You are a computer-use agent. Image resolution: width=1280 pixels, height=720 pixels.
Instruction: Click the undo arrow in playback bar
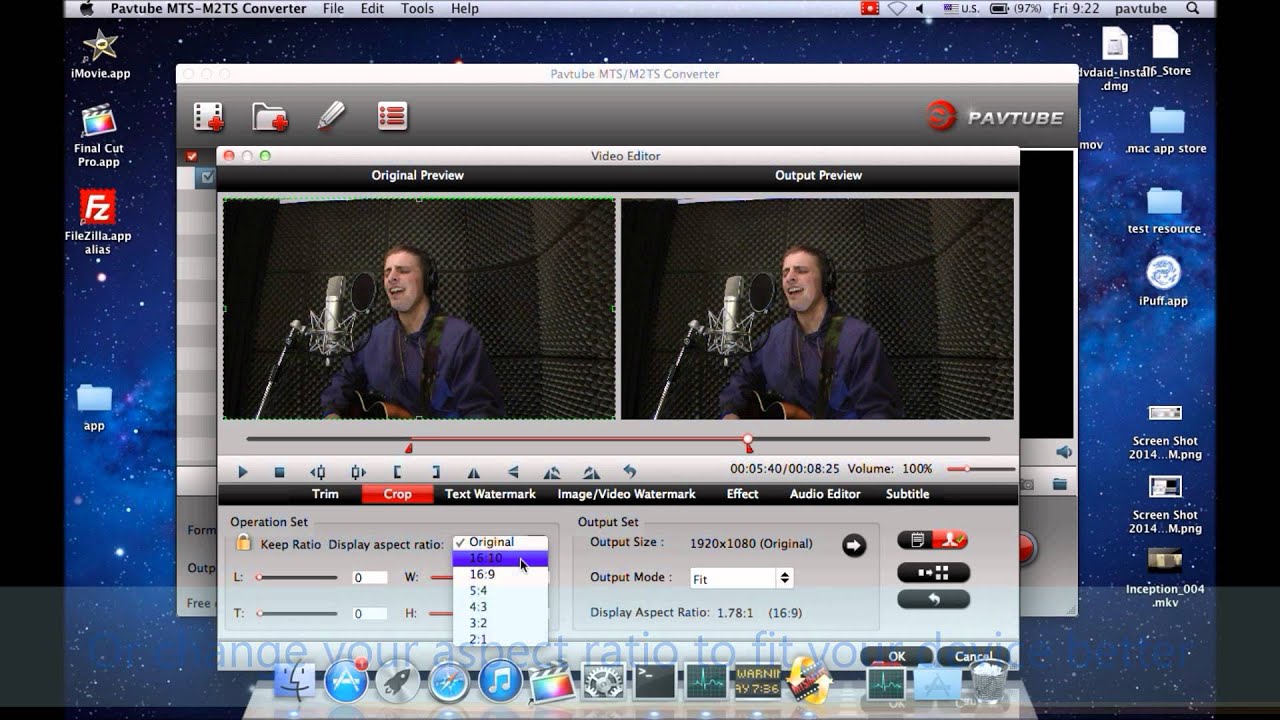(630, 471)
